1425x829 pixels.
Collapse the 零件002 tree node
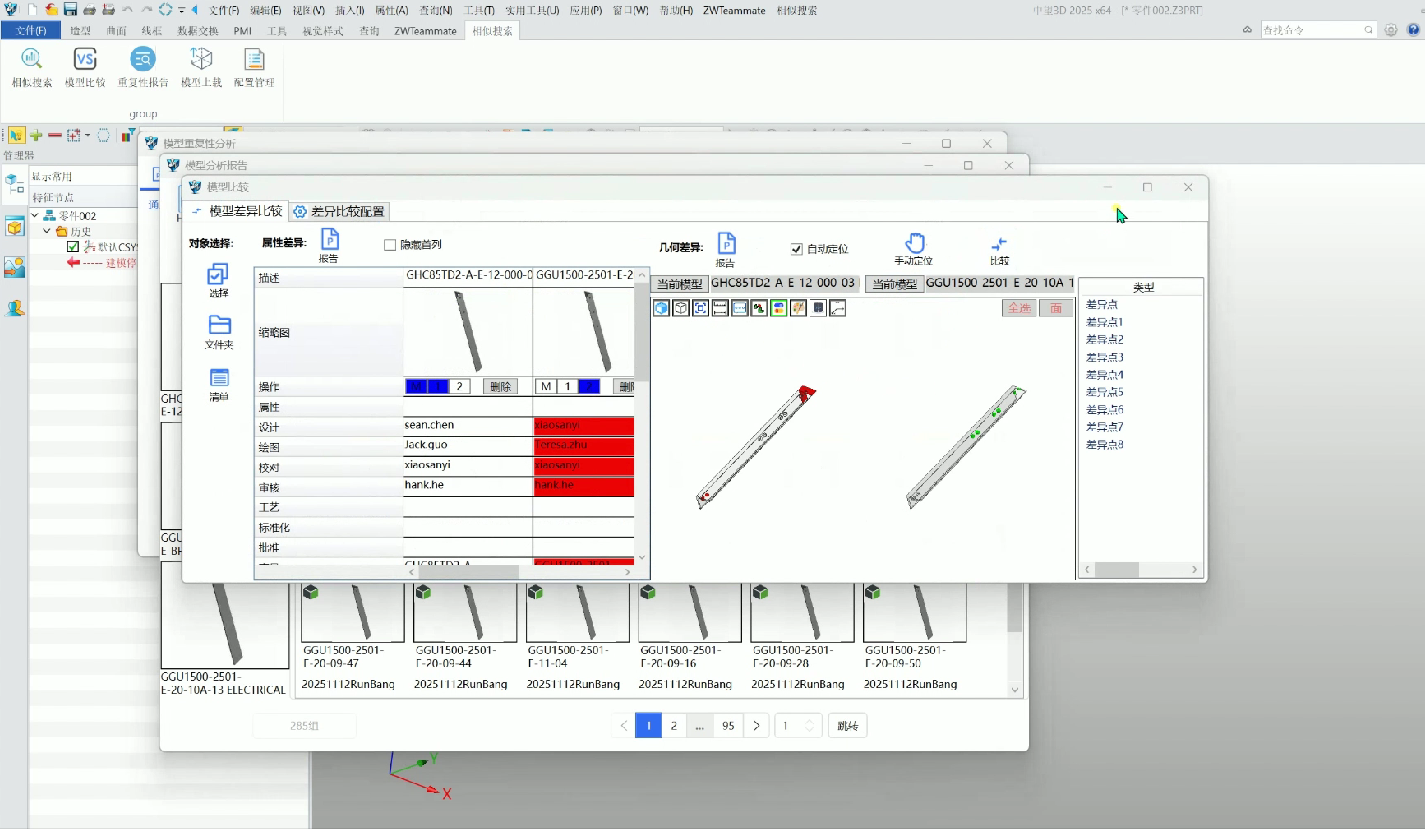35,216
